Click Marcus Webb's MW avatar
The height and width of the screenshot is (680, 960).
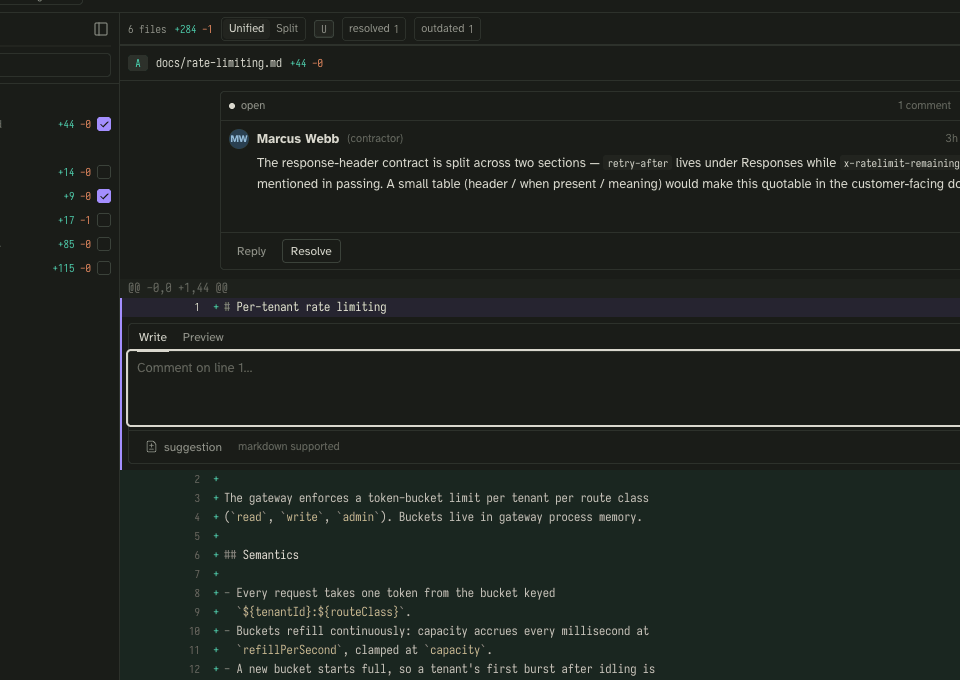[239, 138]
